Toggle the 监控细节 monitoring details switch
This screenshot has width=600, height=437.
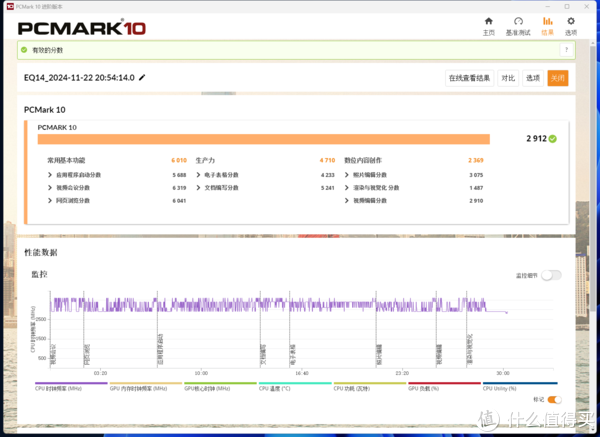pos(551,275)
